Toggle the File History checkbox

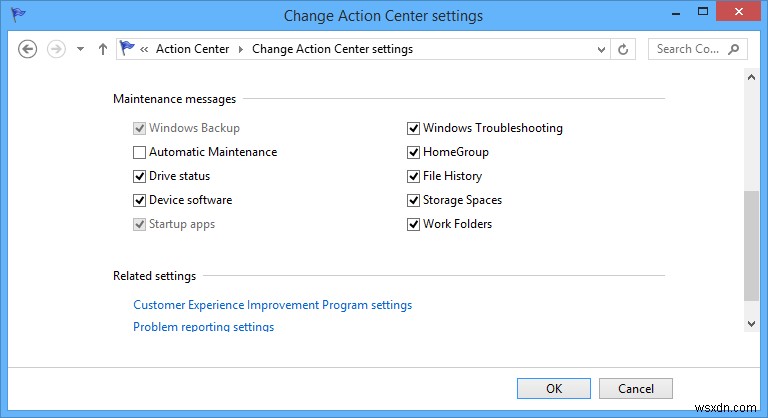click(413, 176)
